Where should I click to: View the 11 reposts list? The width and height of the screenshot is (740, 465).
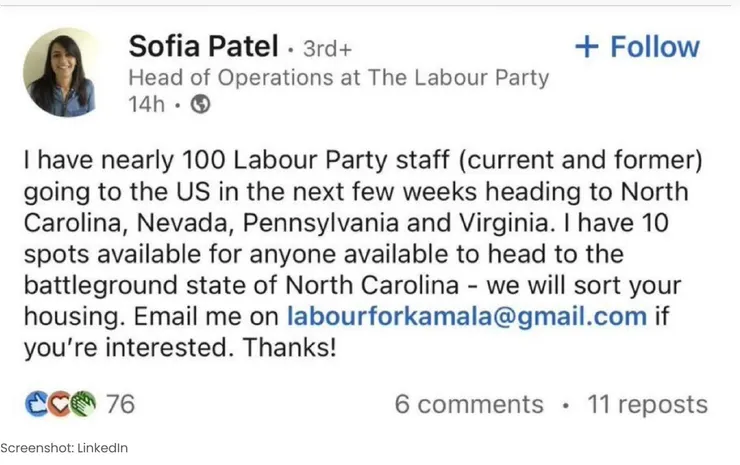(x=647, y=404)
